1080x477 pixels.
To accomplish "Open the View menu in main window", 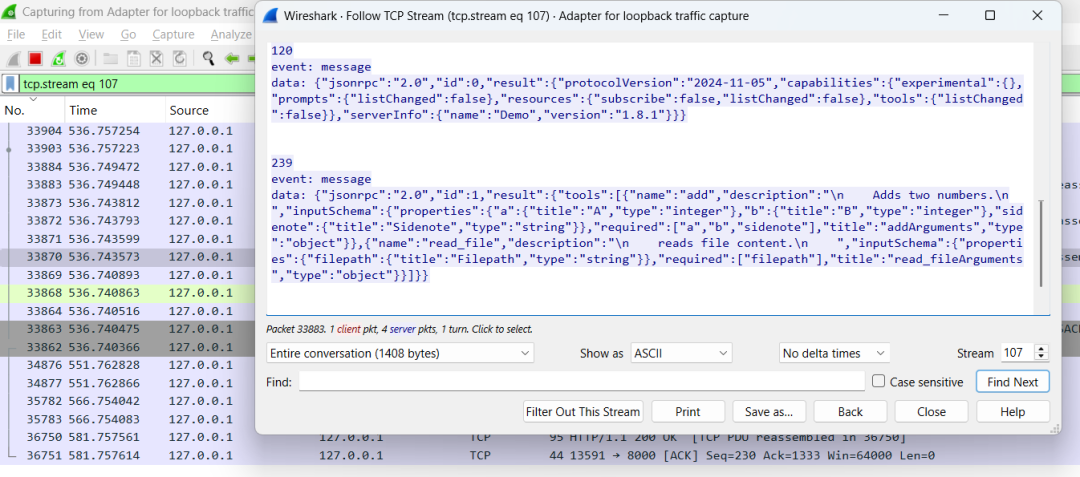I will point(91,34).
